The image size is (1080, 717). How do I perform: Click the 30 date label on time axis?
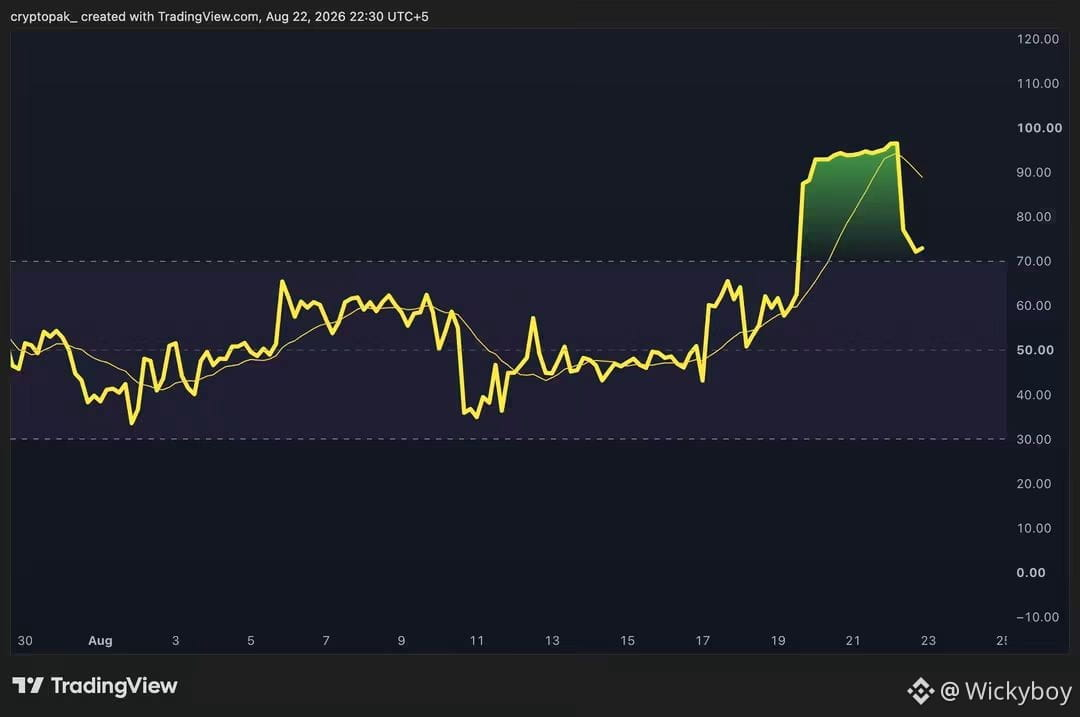pyautogui.click(x=25, y=641)
